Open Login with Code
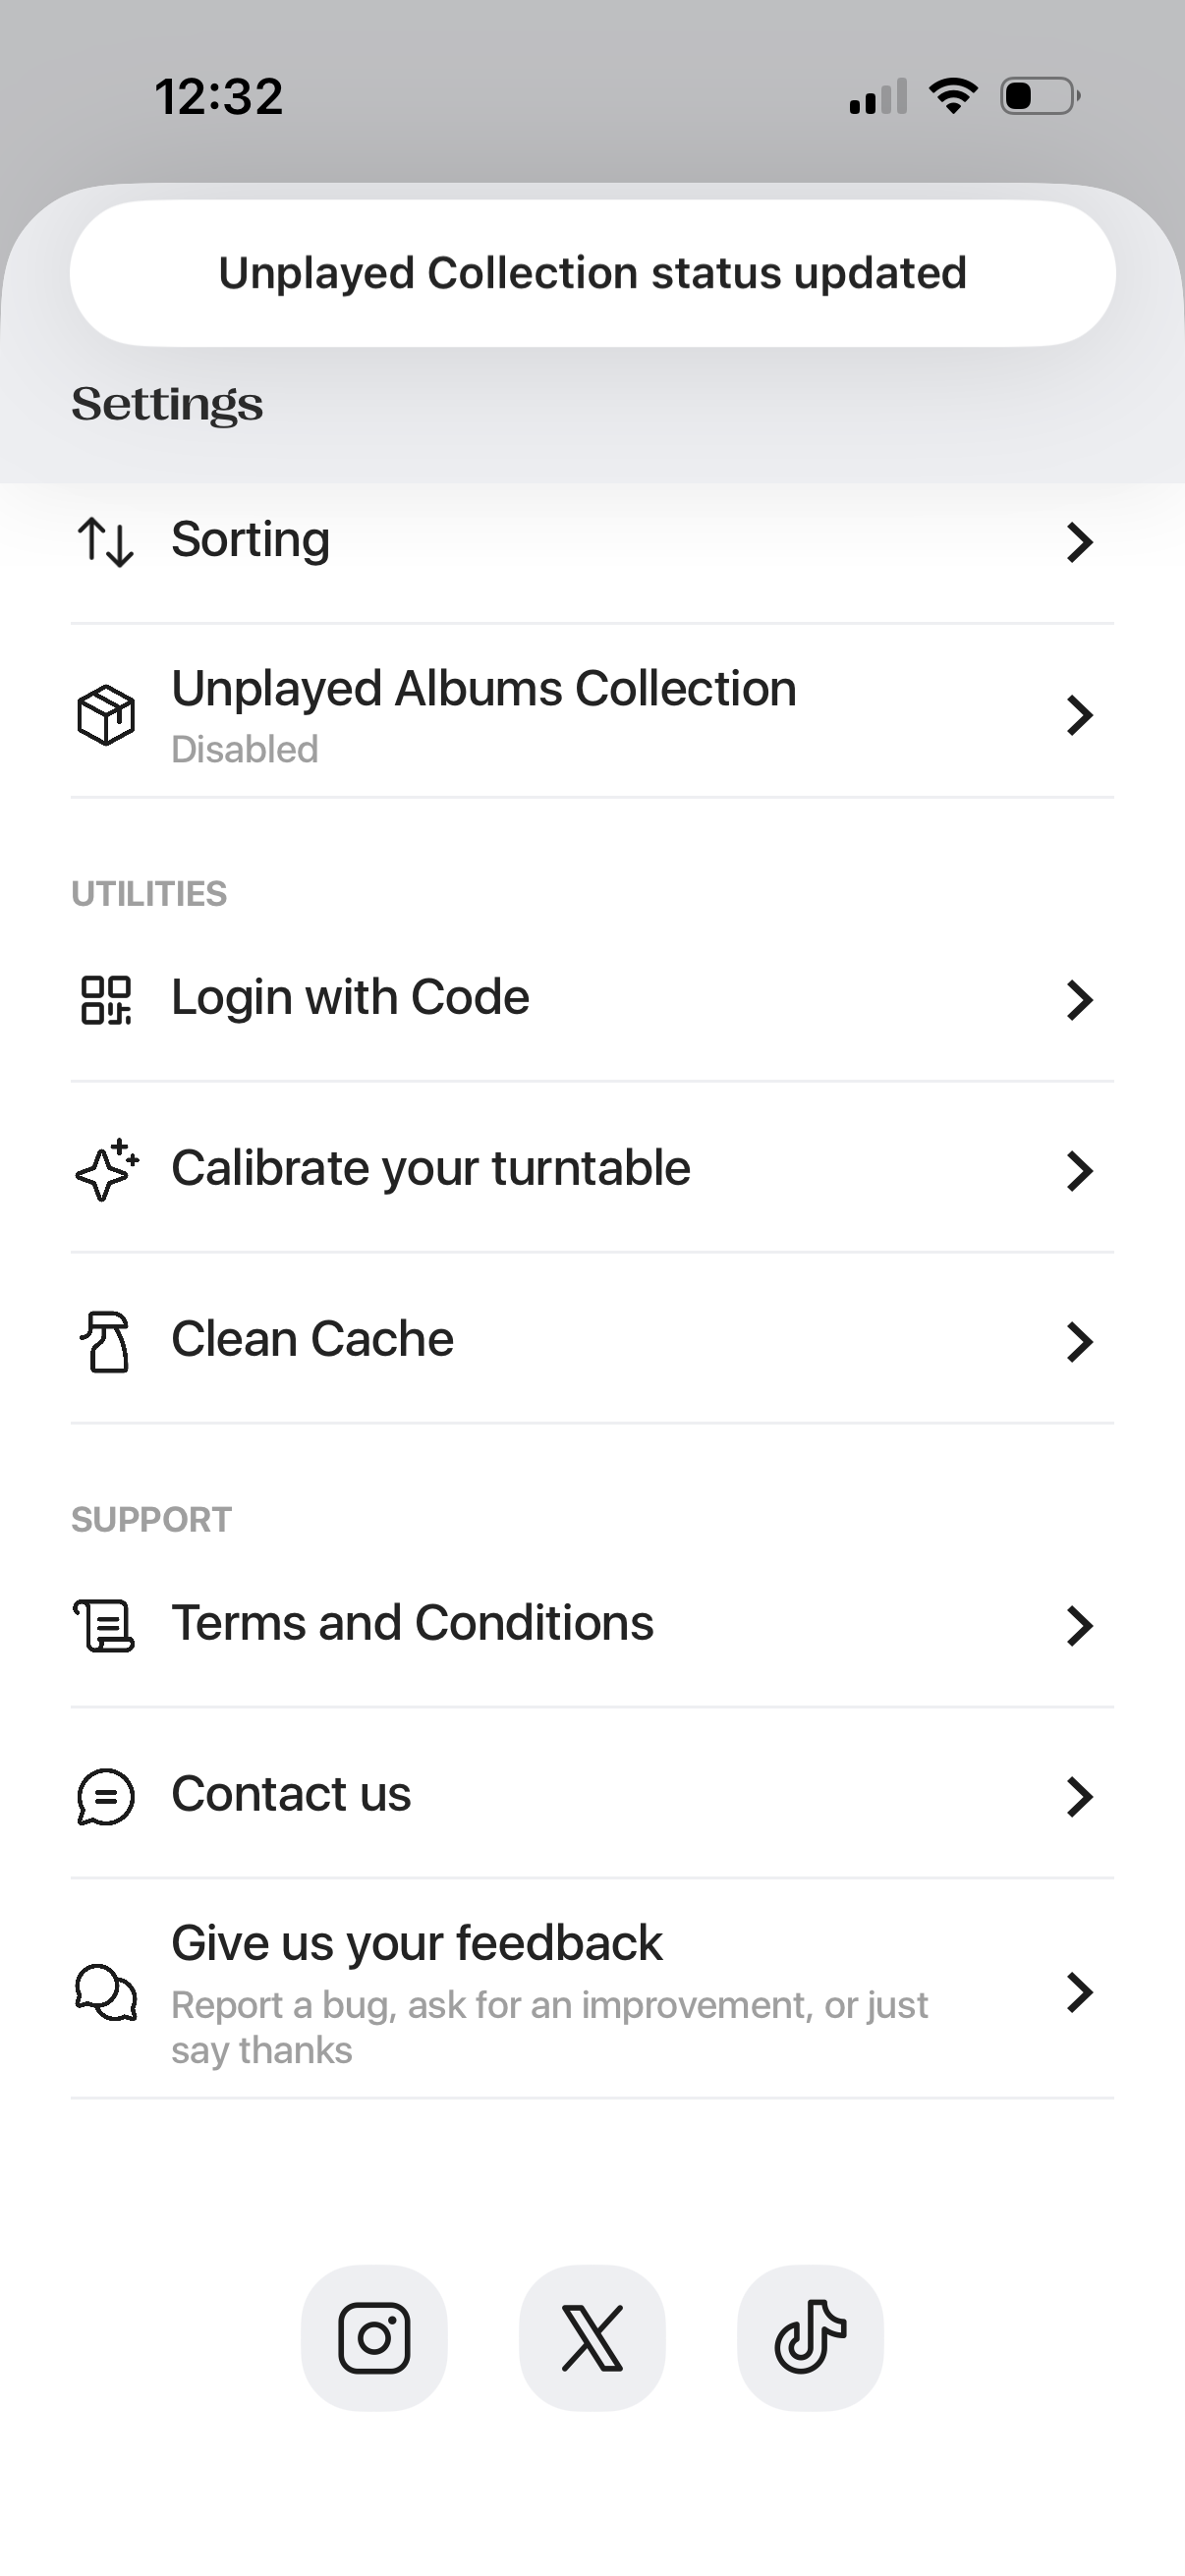The height and width of the screenshot is (2576, 1185). point(350,998)
